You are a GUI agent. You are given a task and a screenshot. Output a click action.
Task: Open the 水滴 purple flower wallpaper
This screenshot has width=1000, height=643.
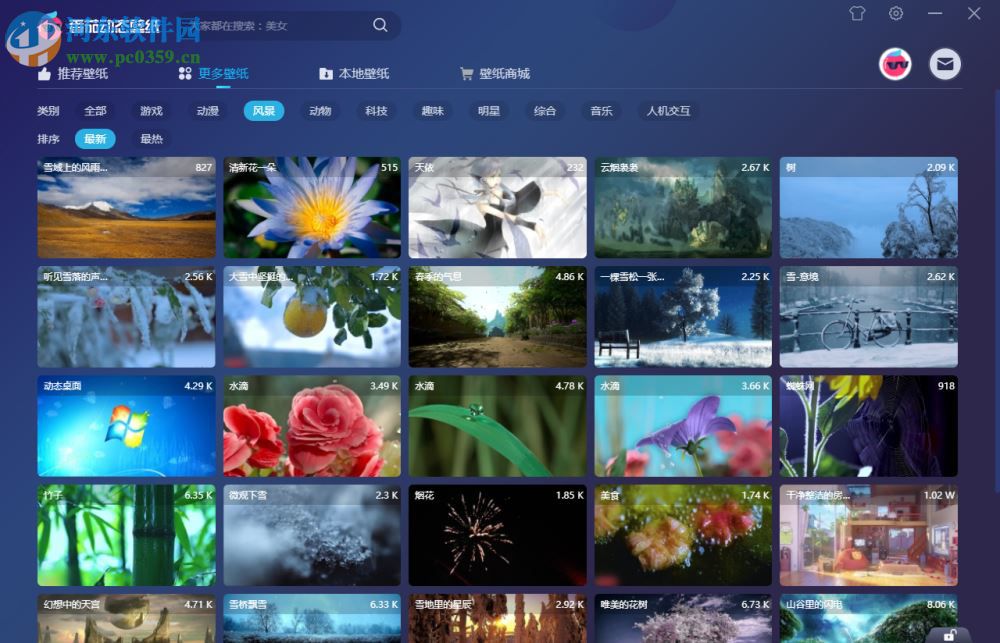[683, 425]
